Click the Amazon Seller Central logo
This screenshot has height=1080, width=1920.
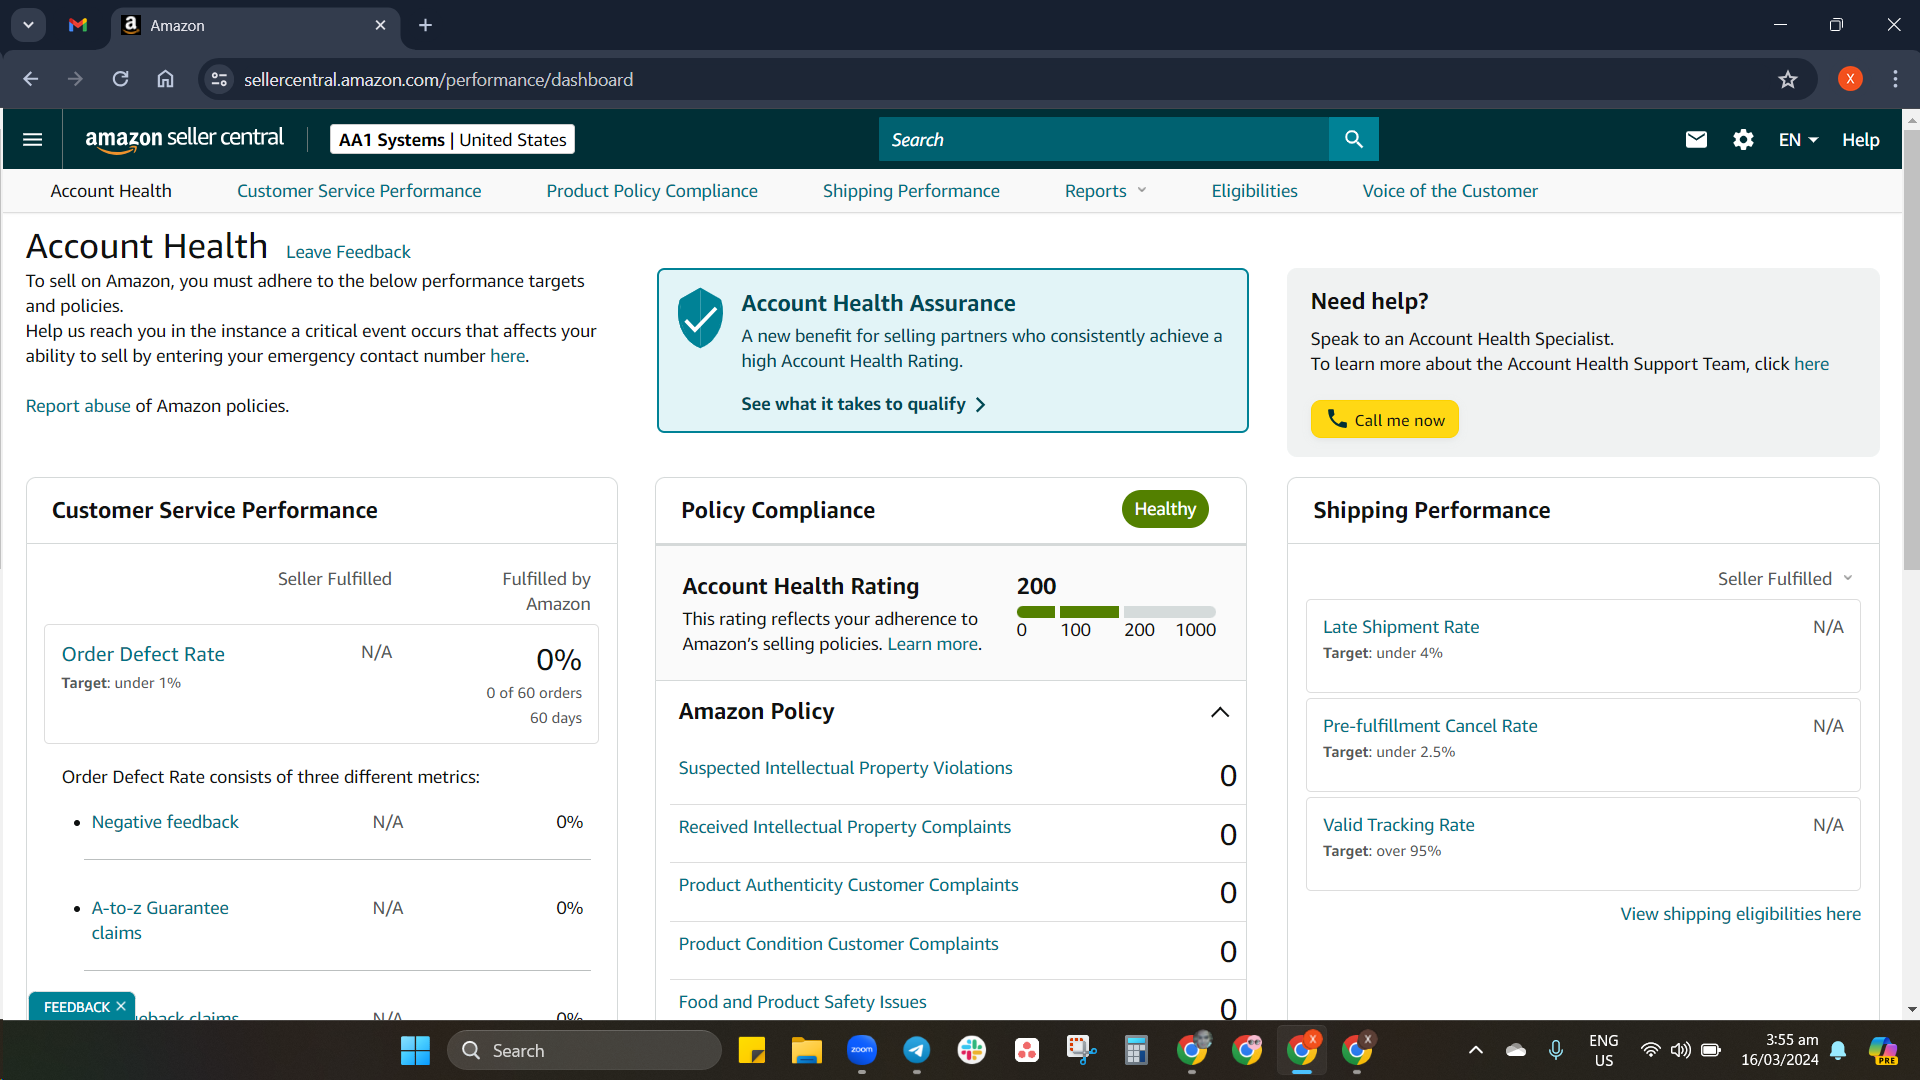[x=184, y=139]
